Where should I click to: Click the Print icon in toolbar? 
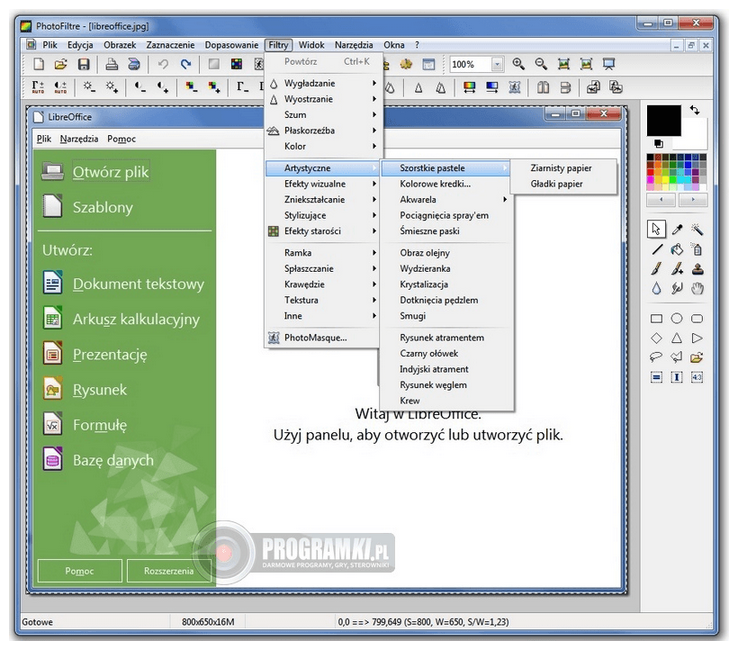pyautogui.click(x=111, y=64)
